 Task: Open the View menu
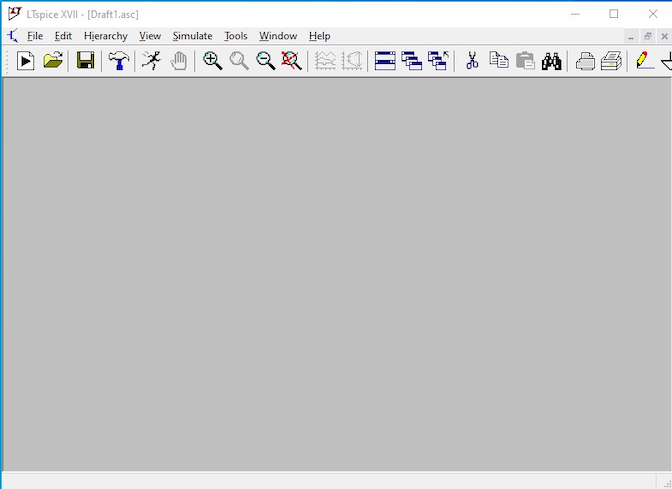(x=150, y=36)
